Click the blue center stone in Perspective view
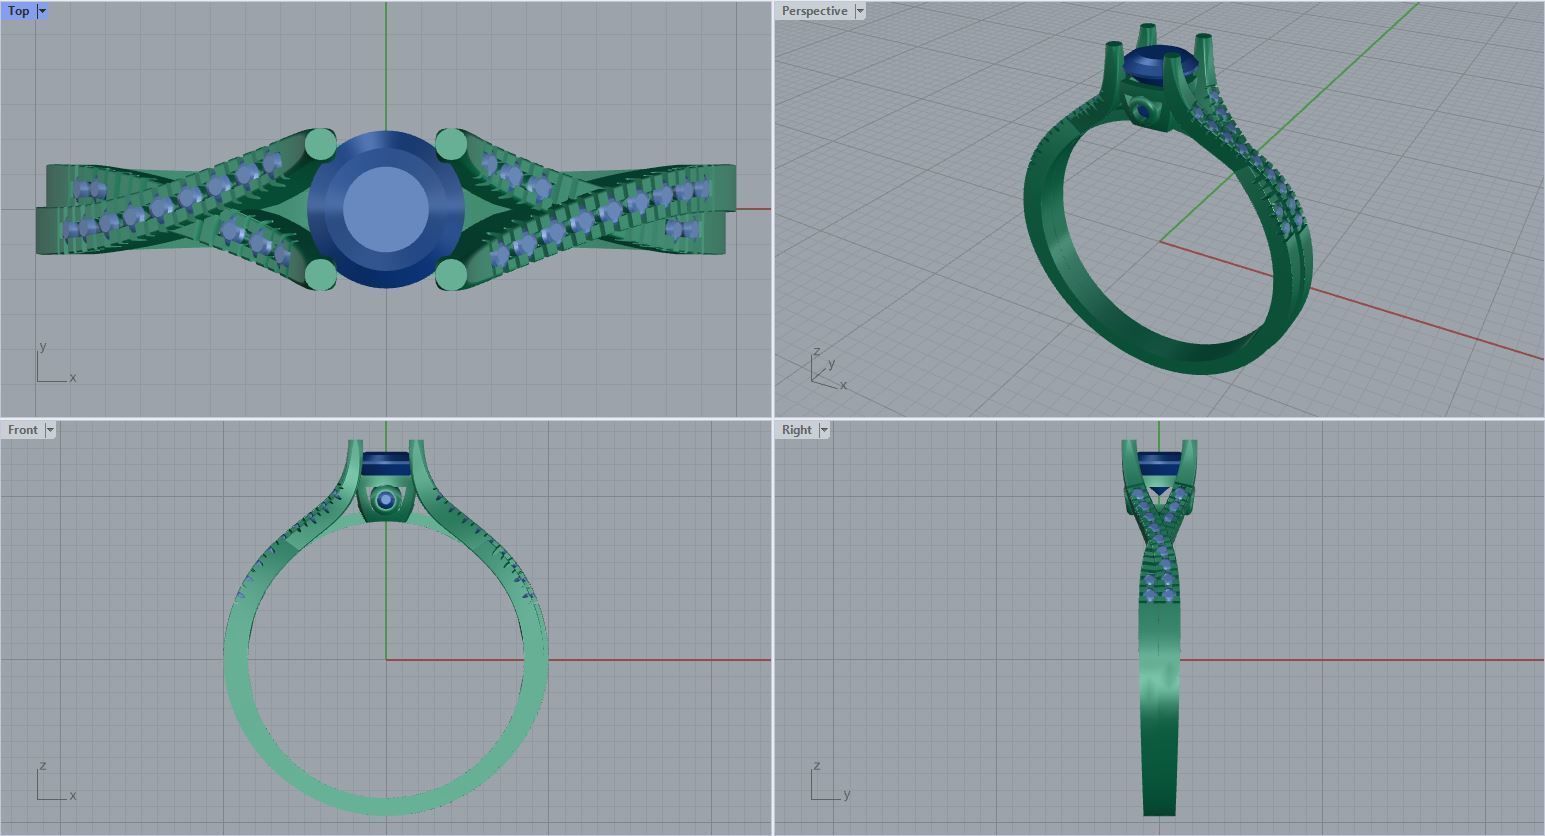Viewport: 1545px width, 836px height. point(1160,66)
